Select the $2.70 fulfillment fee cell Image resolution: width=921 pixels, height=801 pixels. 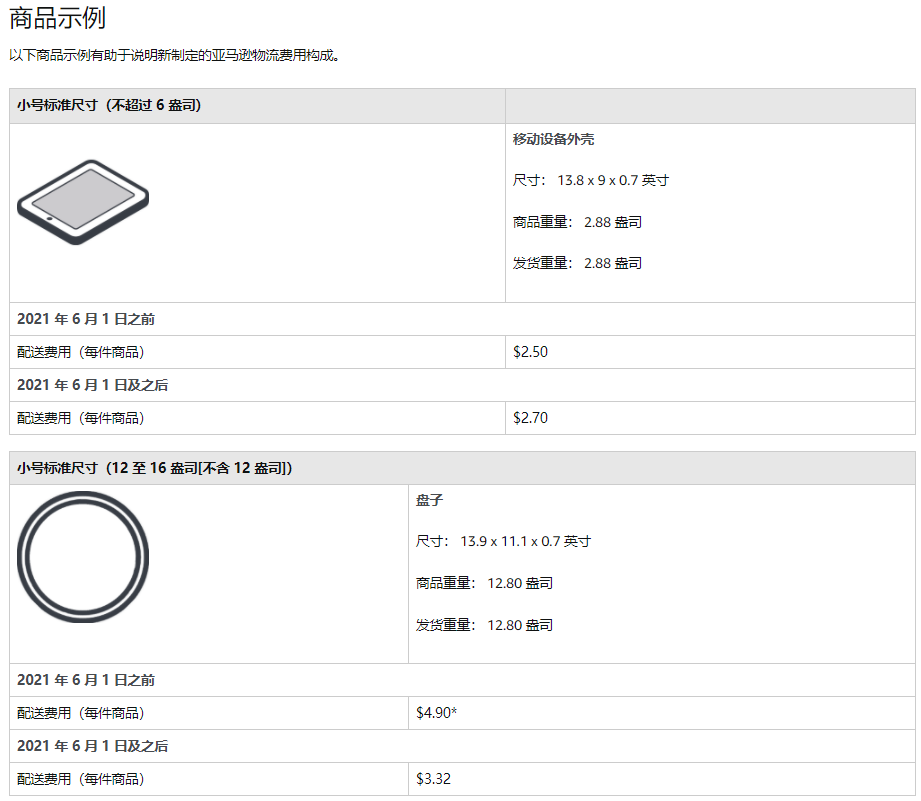click(530, 418)
